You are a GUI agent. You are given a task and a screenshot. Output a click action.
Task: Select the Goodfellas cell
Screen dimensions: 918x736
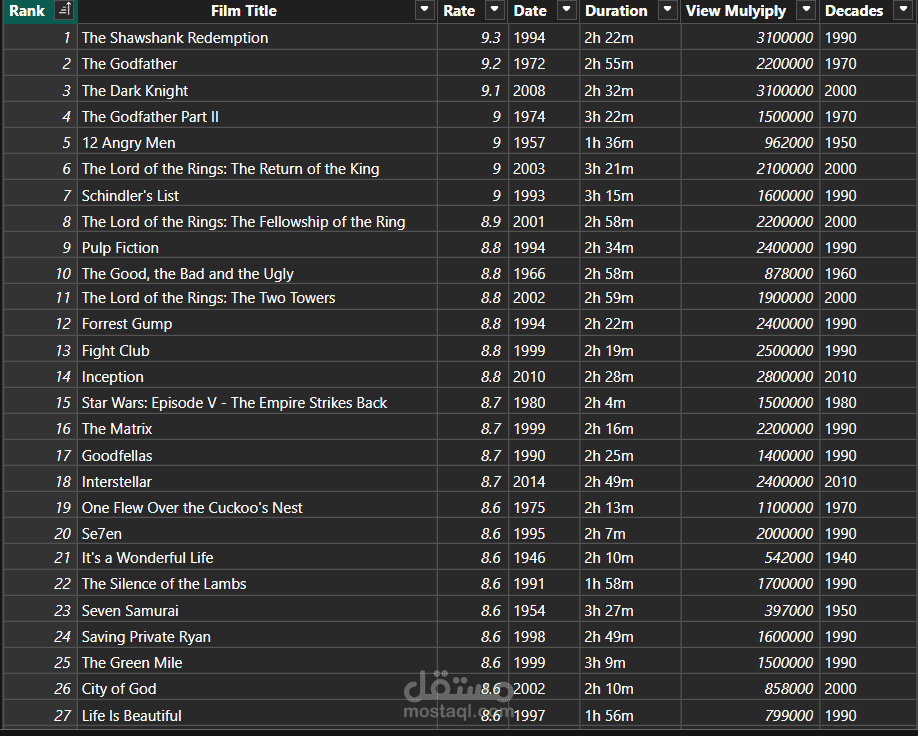[258, 455]
